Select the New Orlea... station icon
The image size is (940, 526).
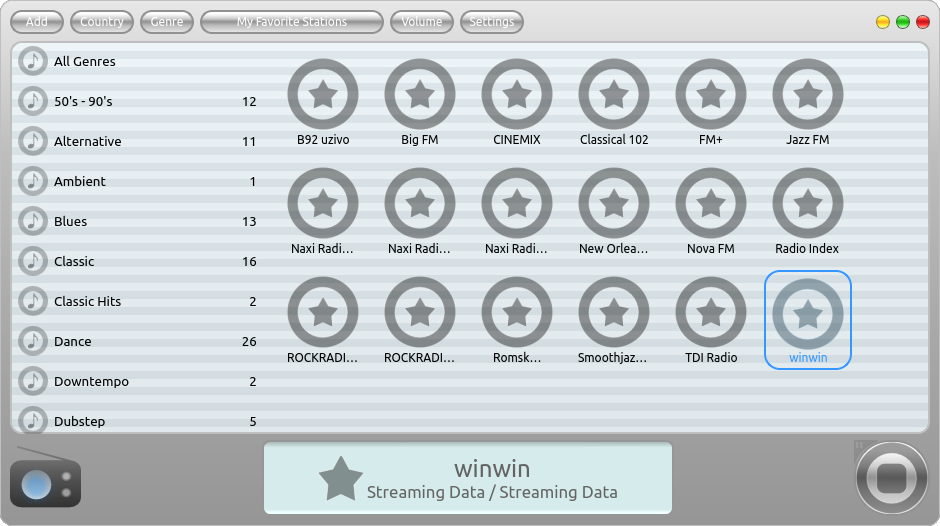point(614,203)
